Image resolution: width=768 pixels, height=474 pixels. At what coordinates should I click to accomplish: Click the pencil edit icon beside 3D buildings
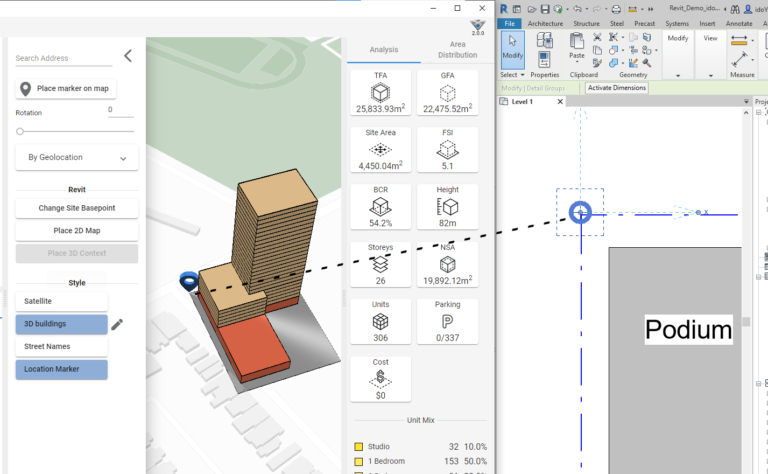click(117, 324)
